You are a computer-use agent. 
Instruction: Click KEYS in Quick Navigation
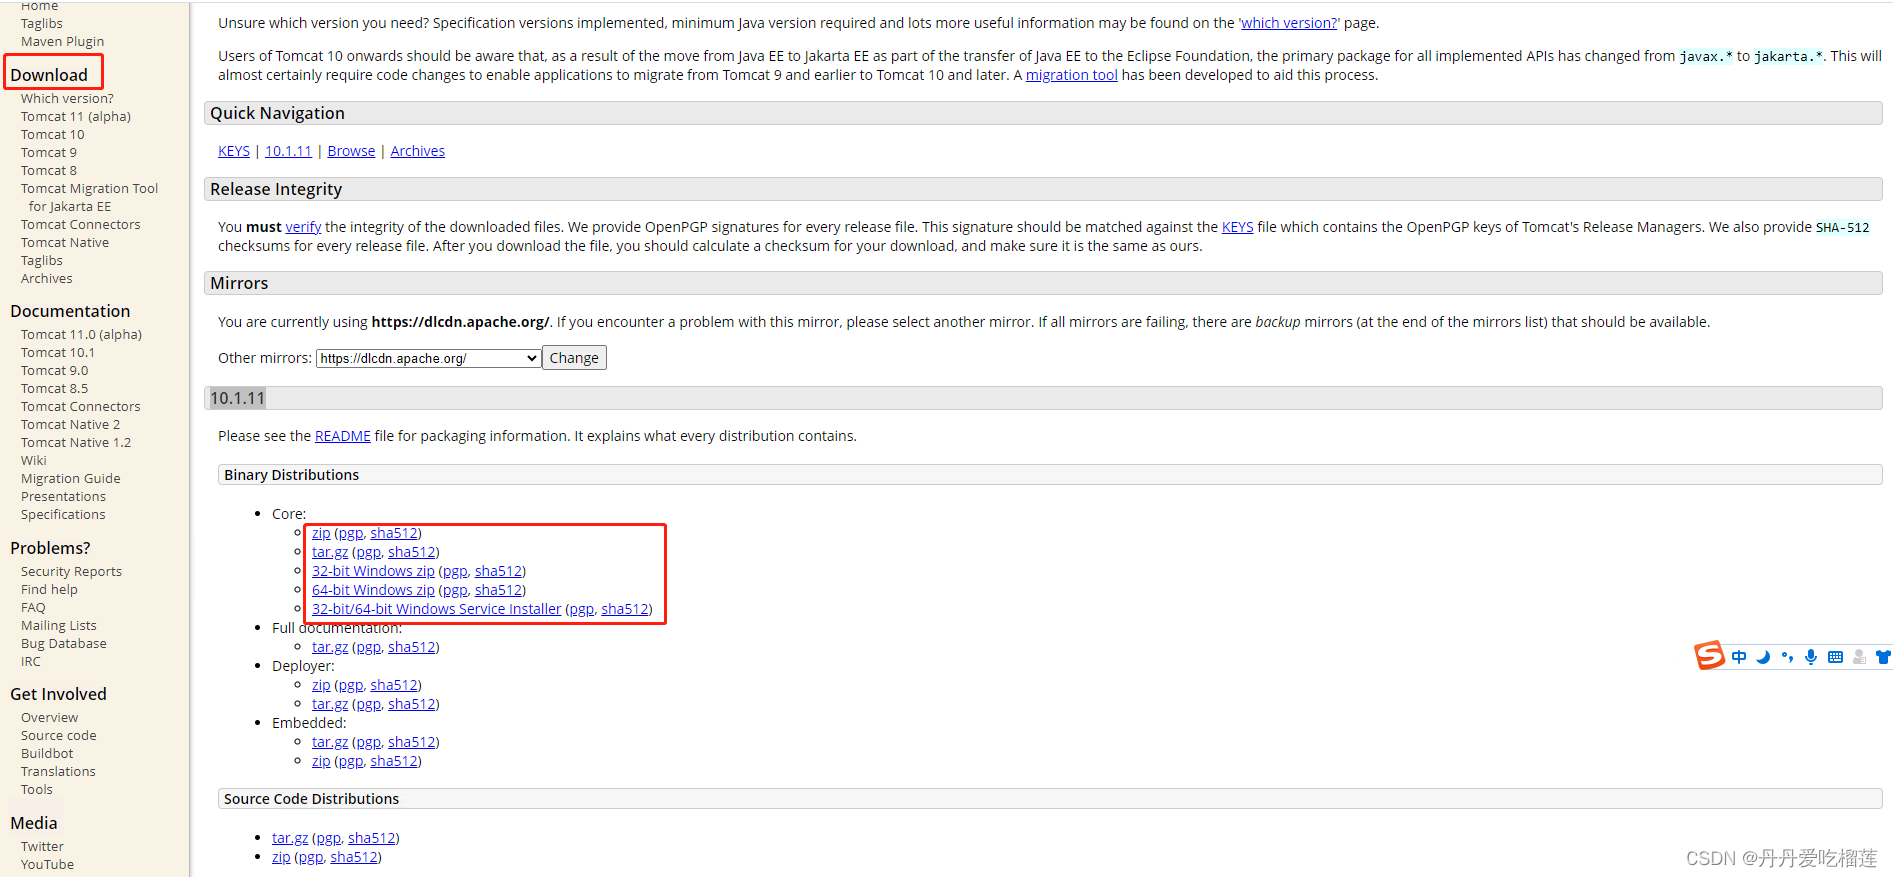pyautogui.click(x=234, y=151)
